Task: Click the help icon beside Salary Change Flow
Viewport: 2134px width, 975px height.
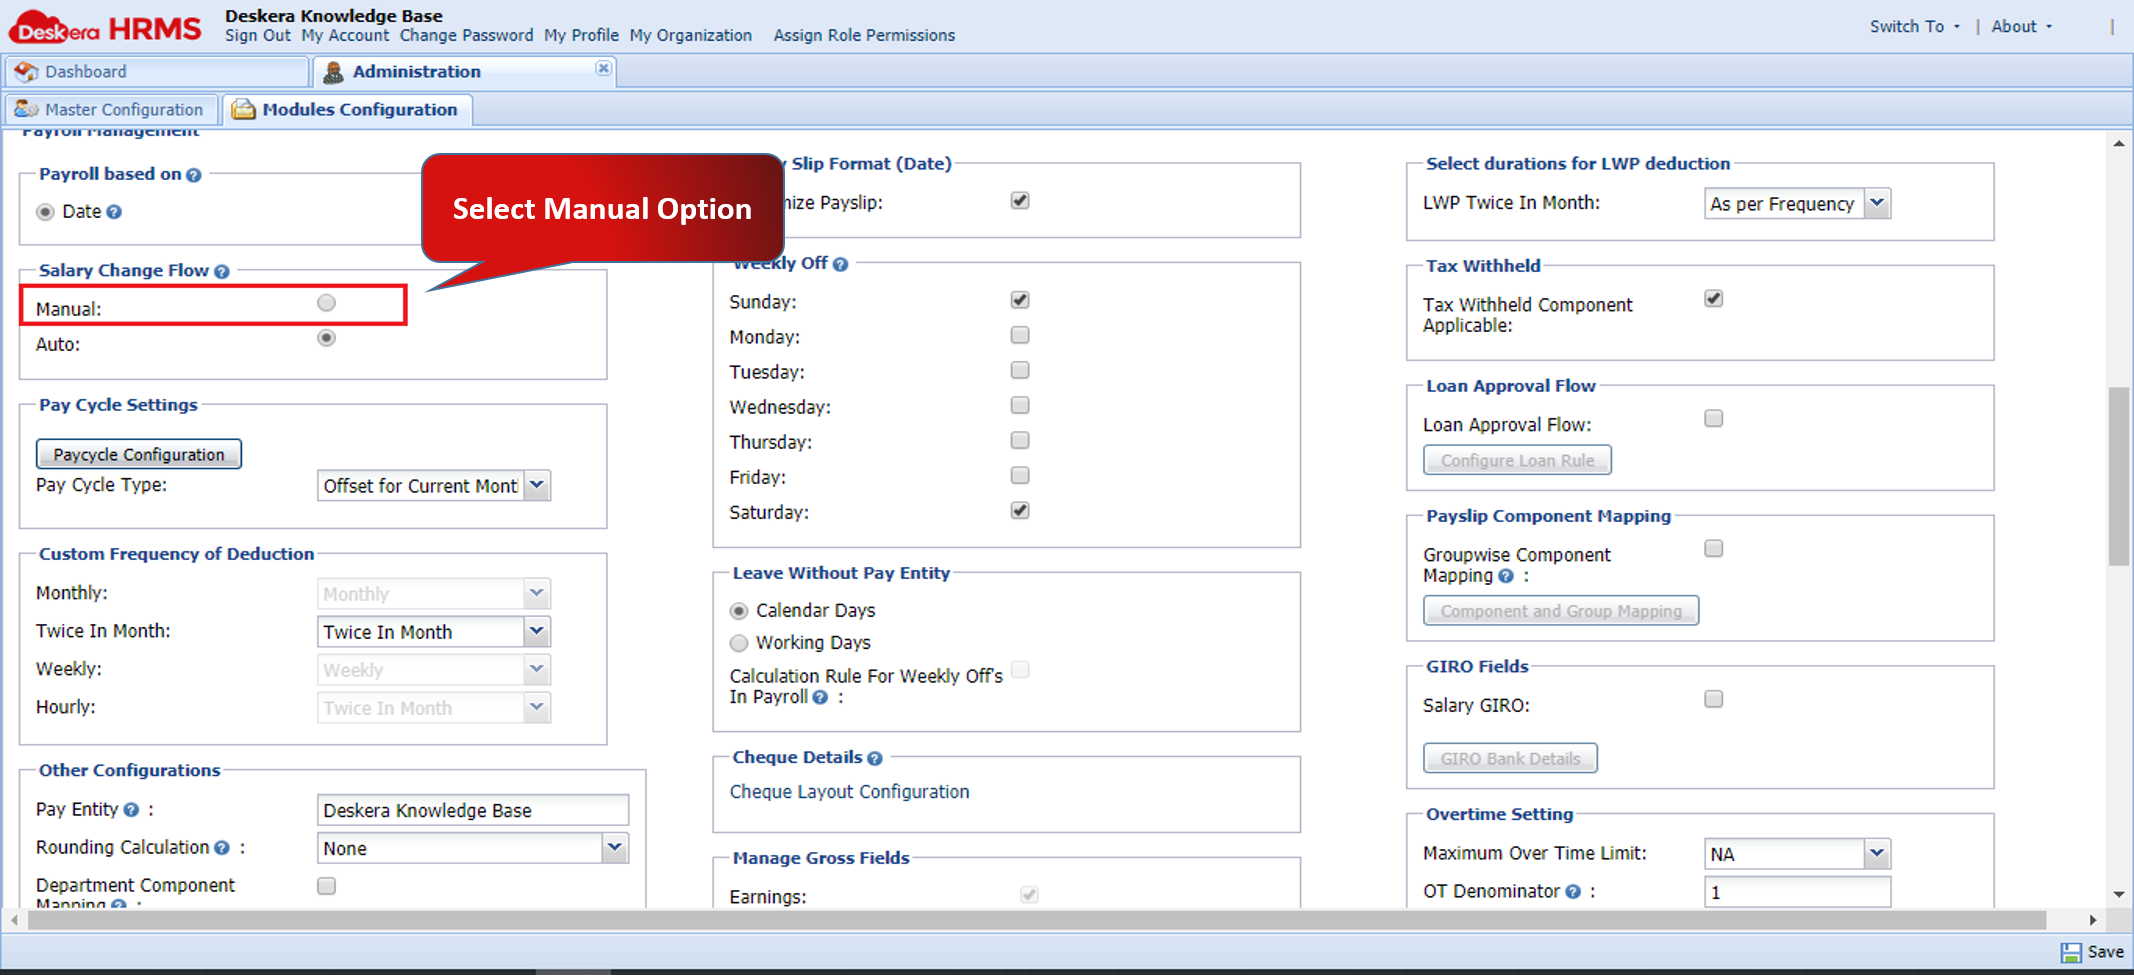Action: click(222, 270)
